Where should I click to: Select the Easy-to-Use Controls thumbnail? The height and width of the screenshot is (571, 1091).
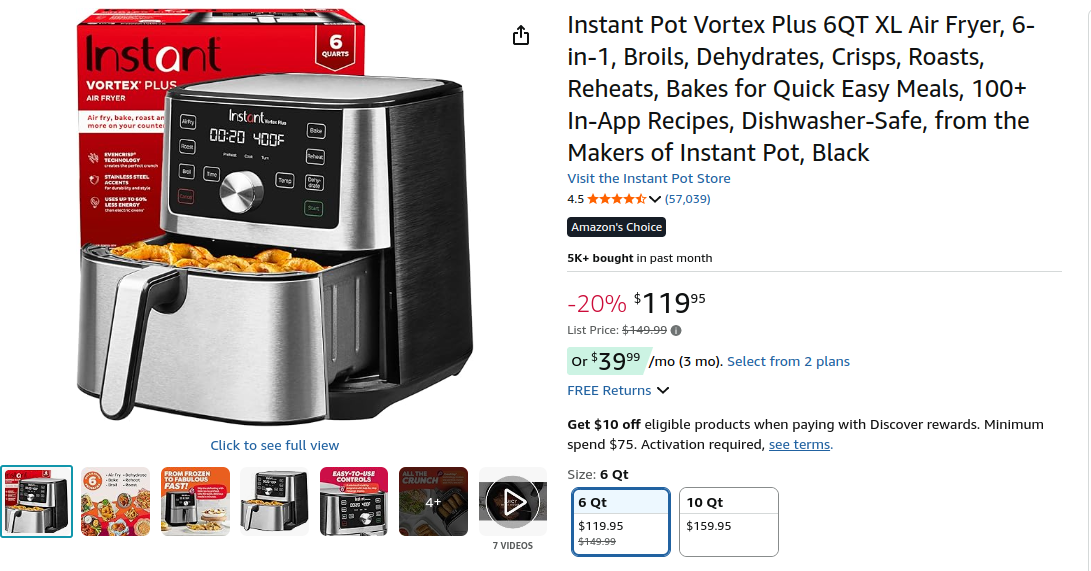[353, 501]
